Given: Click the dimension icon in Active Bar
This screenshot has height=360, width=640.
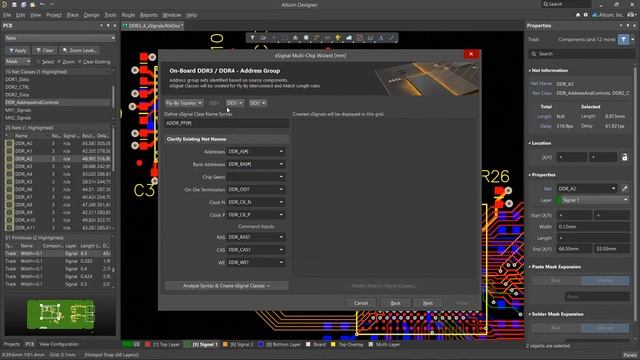Looking at the screenshot, I should pyautogui.click(x=370, y=38).
